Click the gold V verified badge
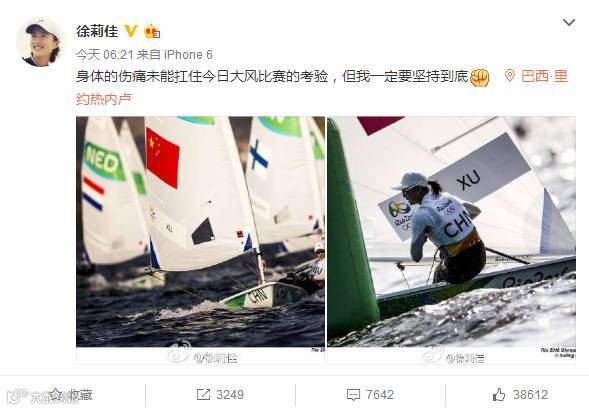The height and width of the screenshot is (410, 589). point(131,31)
